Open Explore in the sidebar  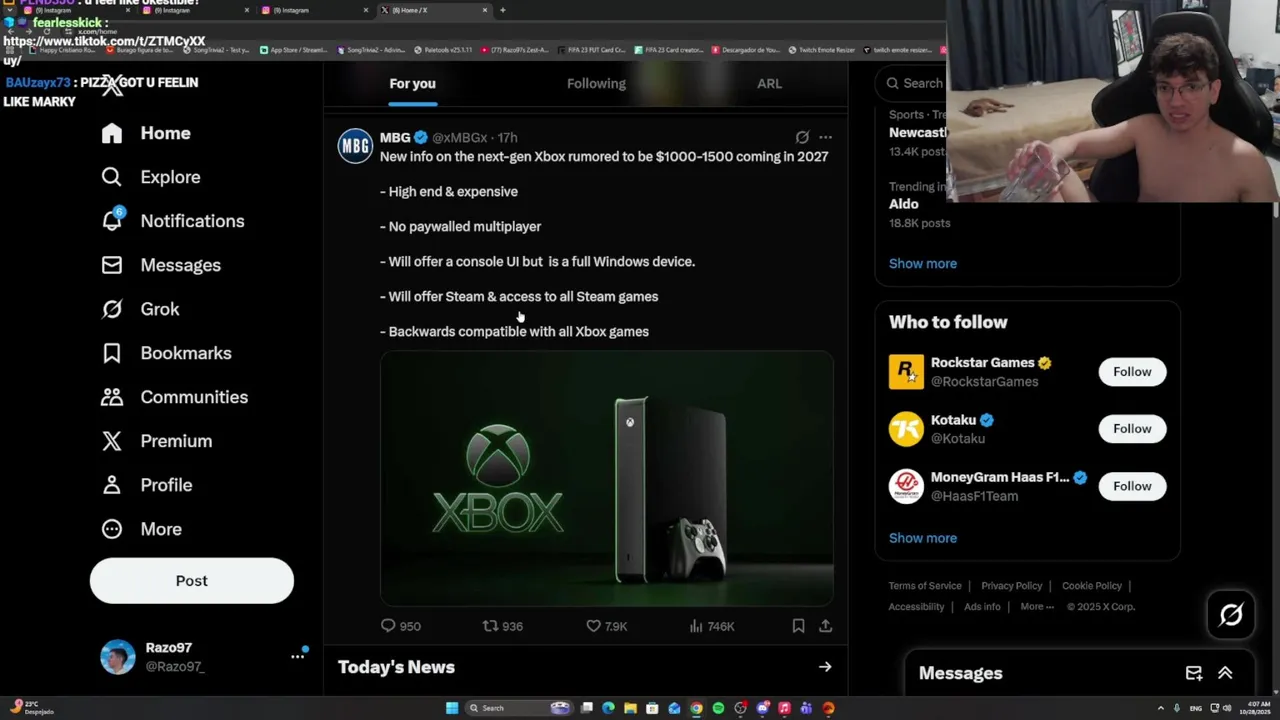pyautogui.click(x=151, y=177)
